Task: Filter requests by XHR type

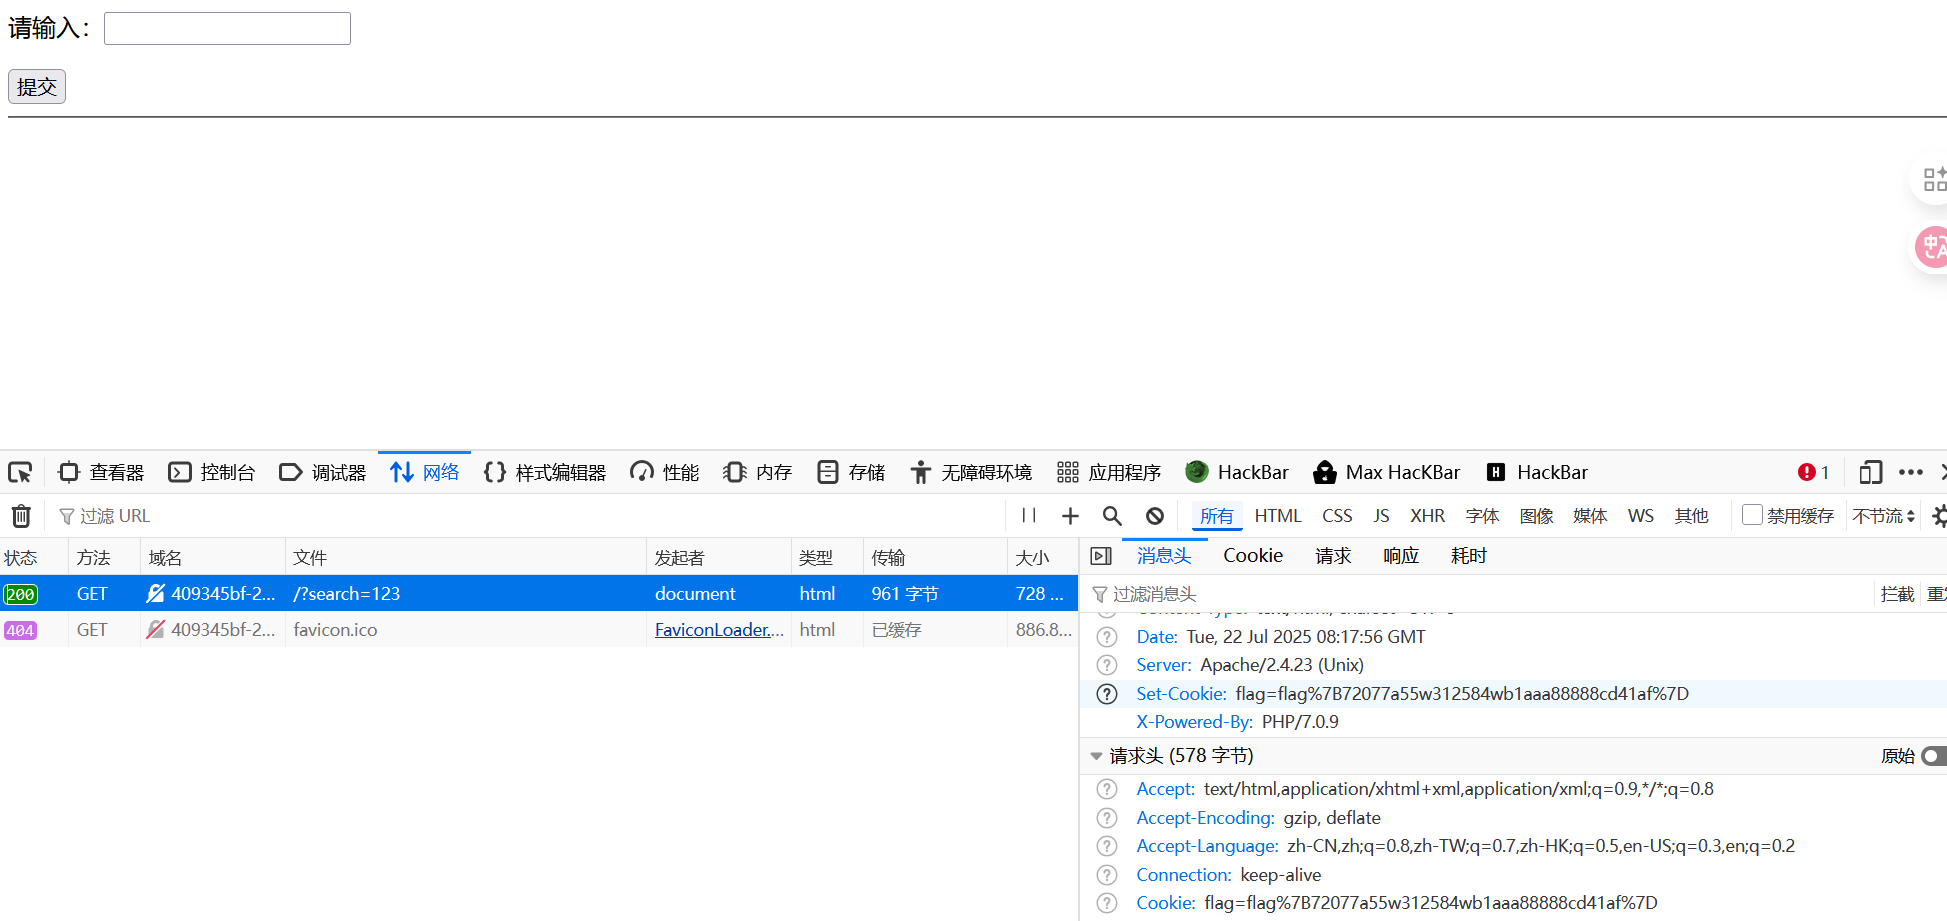Action: click(x=1427, y=516)
